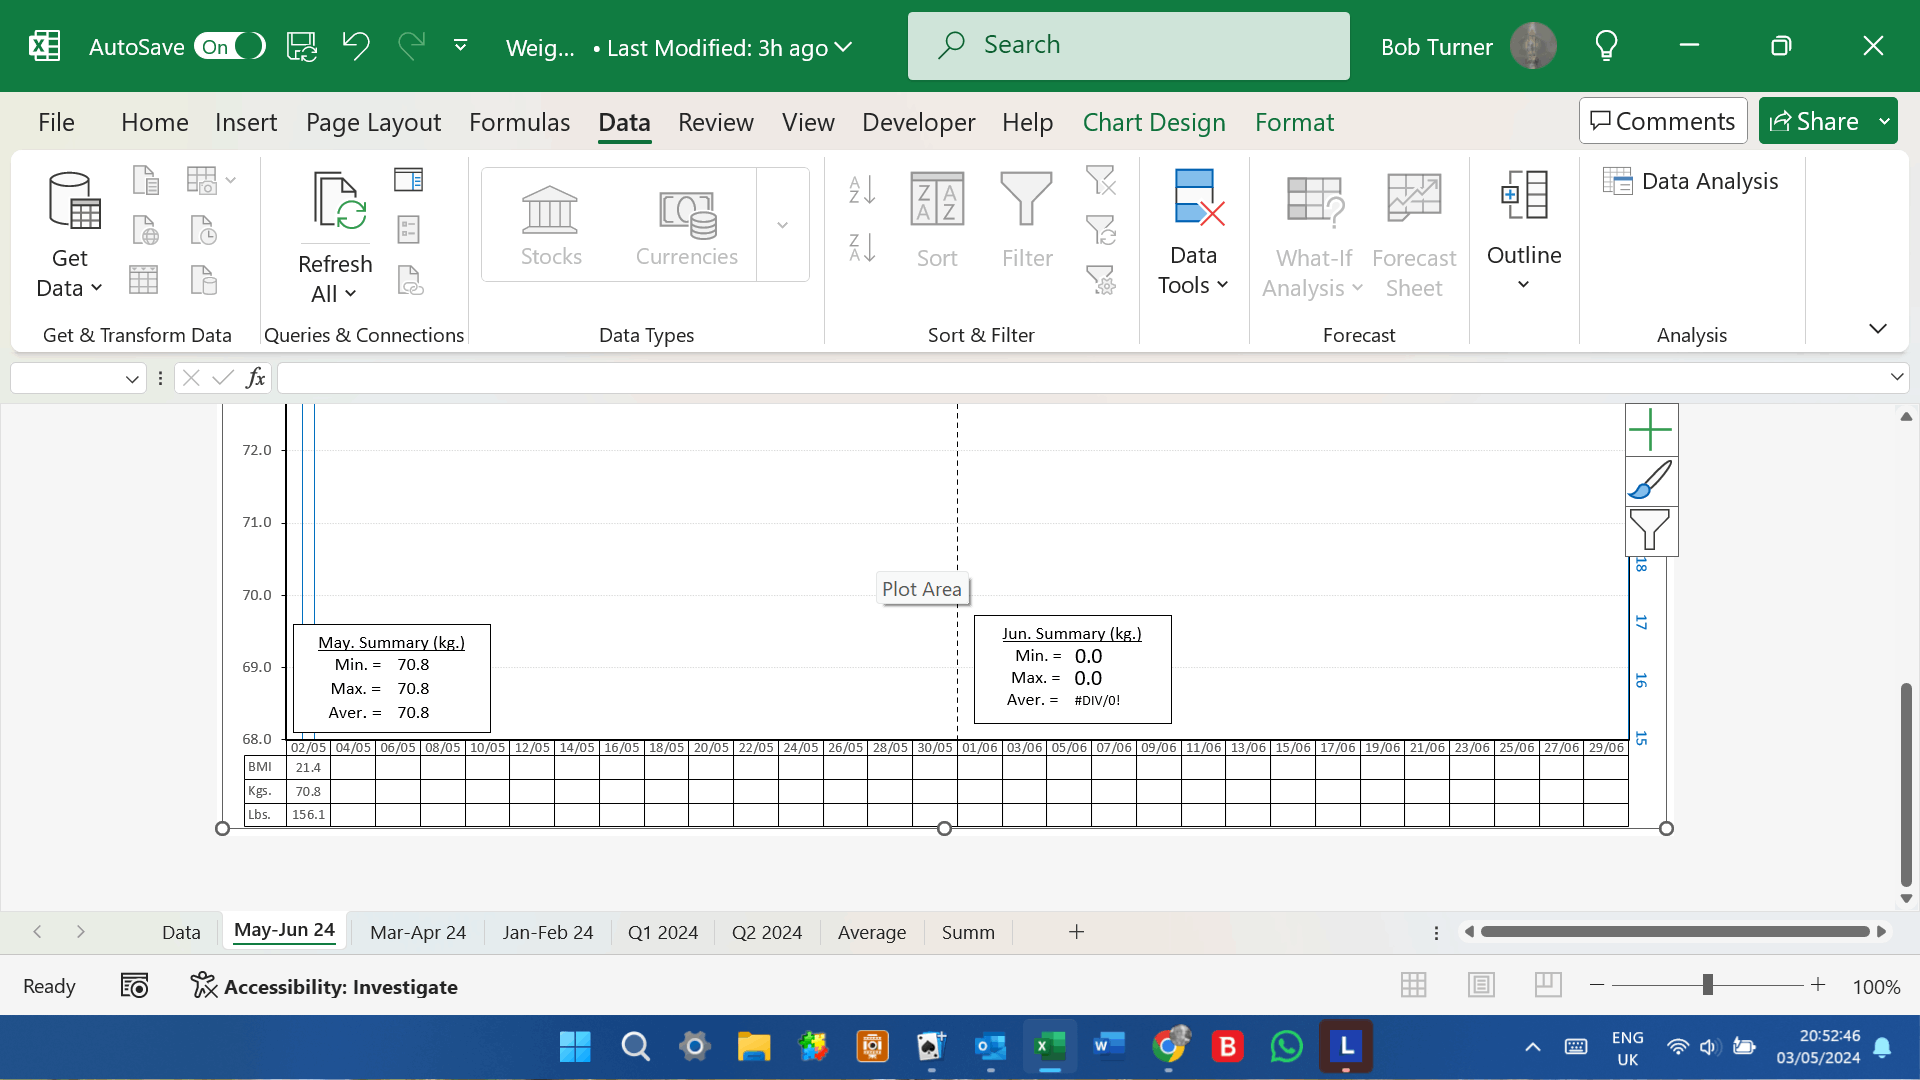Viewport: 1920px width, 1080px height.
Task: Open the Chart Filters funnel button
Action: 1650,530
